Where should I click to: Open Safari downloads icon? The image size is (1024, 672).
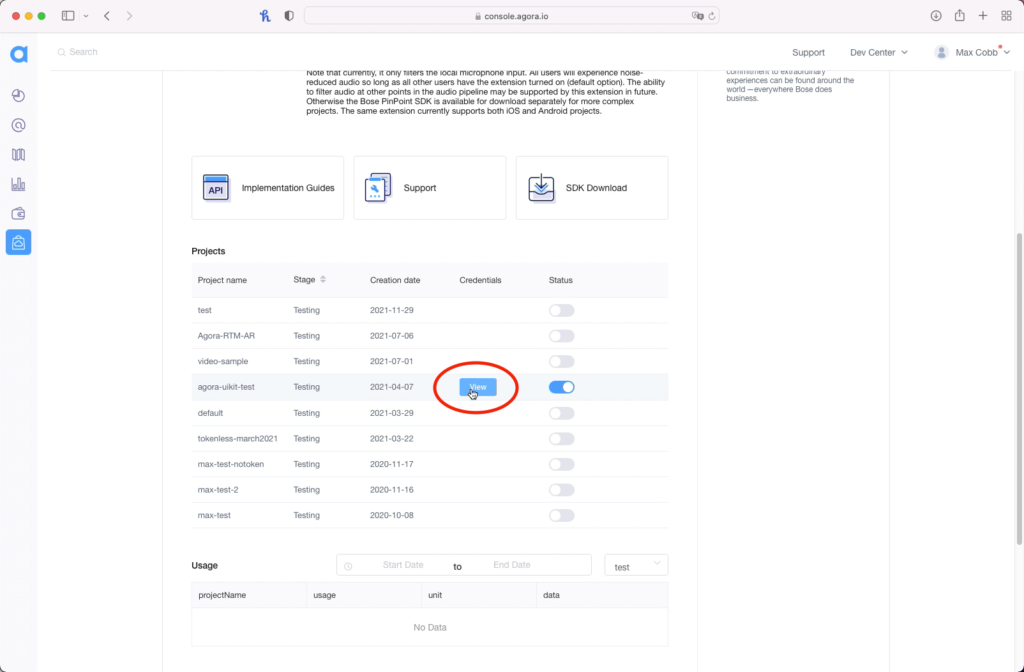click(936, 16)
